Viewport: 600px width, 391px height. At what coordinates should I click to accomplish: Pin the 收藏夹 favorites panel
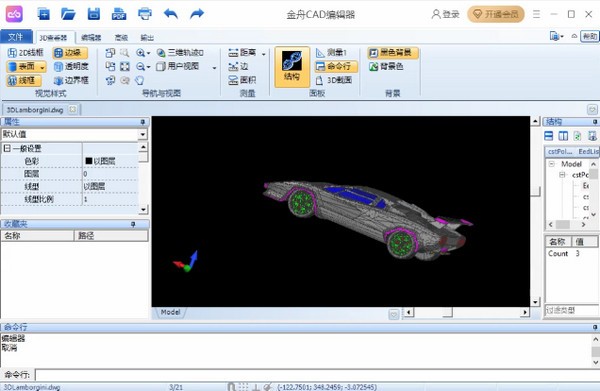133,224
